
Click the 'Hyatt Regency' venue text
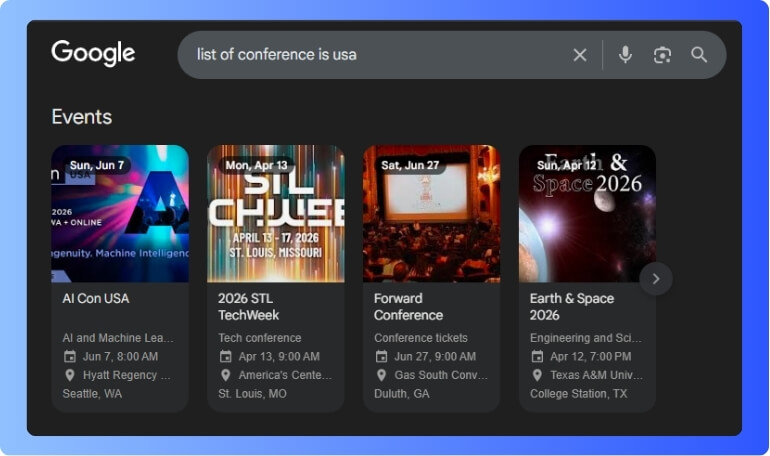coord(127,375)
